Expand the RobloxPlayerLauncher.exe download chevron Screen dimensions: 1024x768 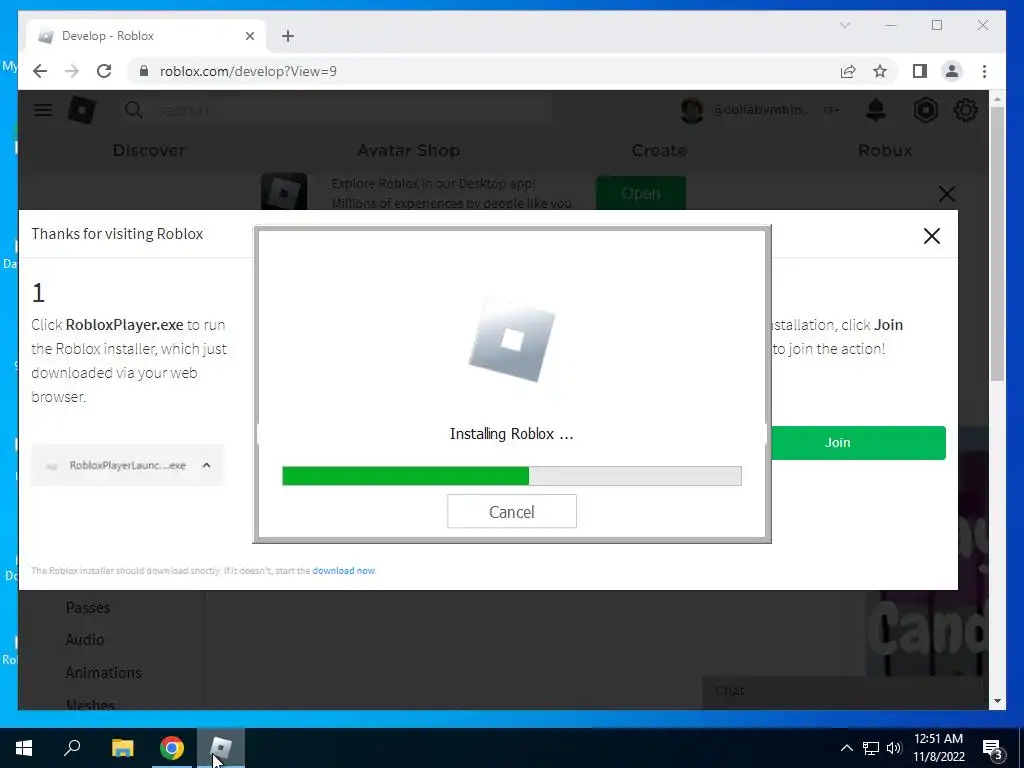click(206, 465)
